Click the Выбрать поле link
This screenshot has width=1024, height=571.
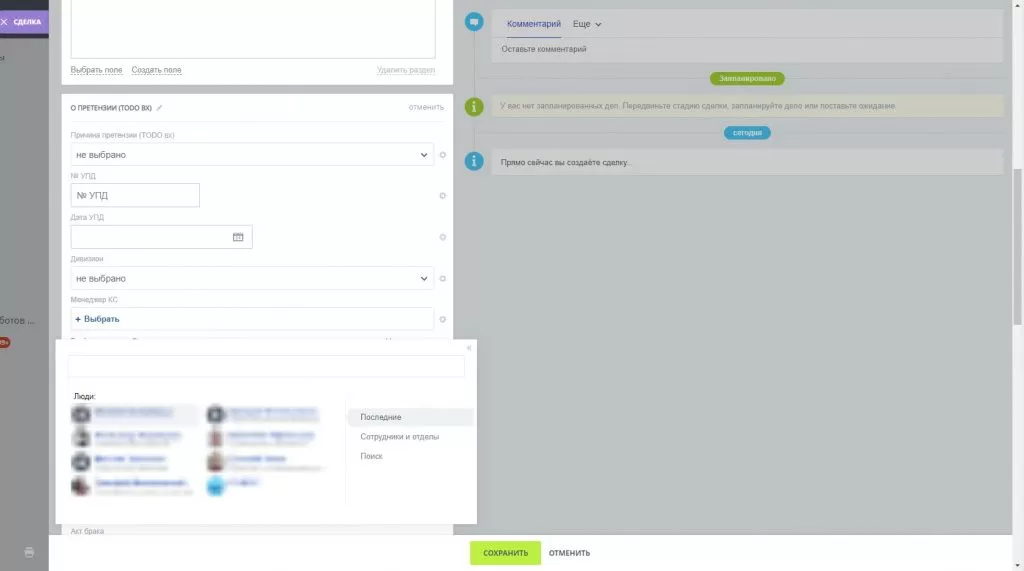(x=96, y=70)
